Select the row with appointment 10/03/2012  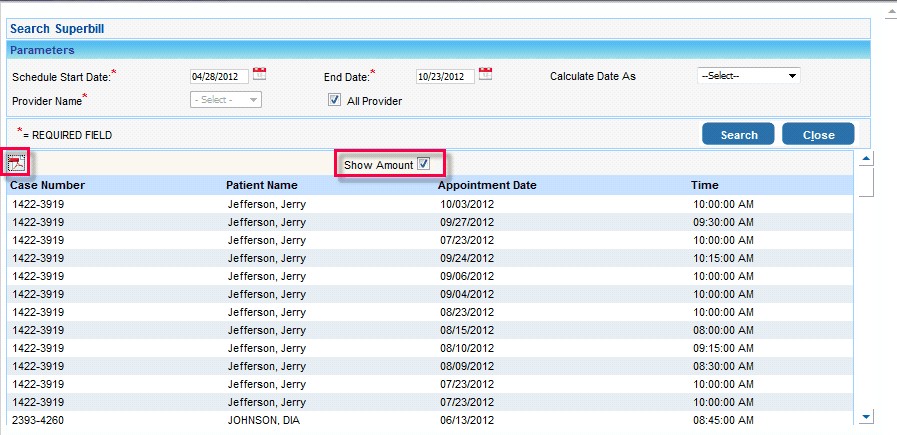pos(467,204)
